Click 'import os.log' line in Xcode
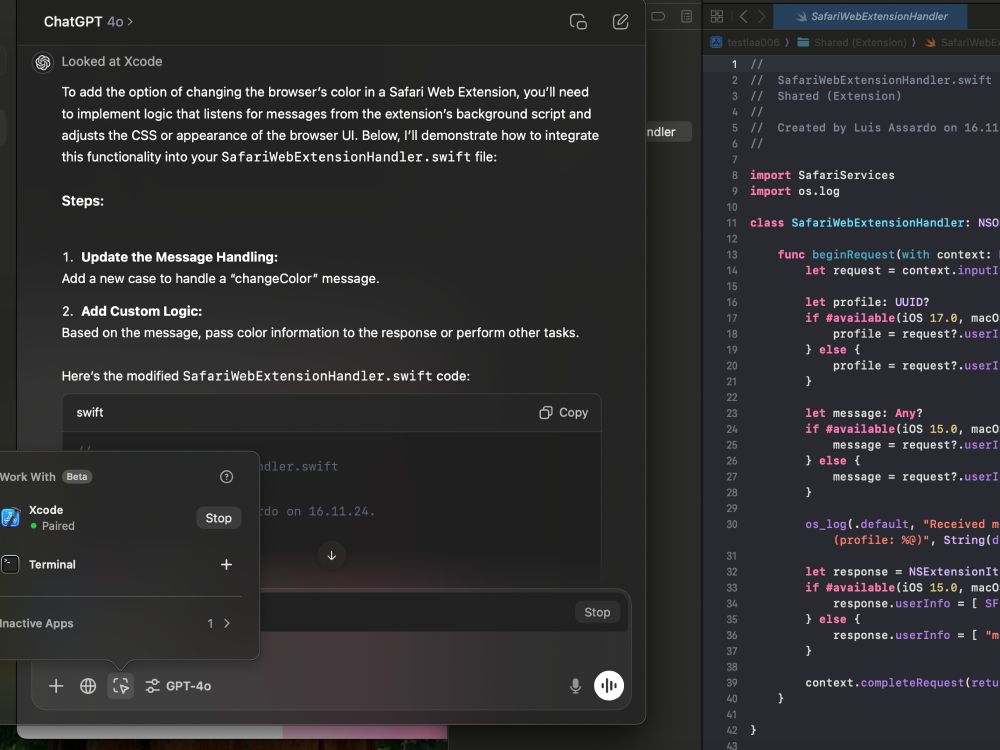This screenshot has width=1000, height=750. click(x=795, y=191)
